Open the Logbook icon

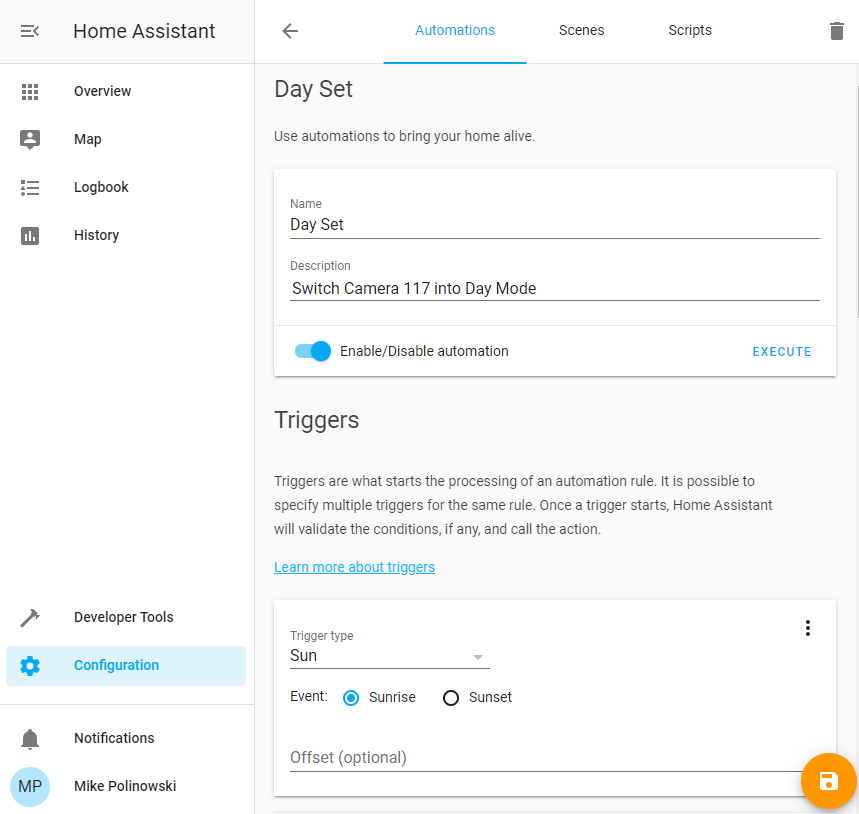30,187
